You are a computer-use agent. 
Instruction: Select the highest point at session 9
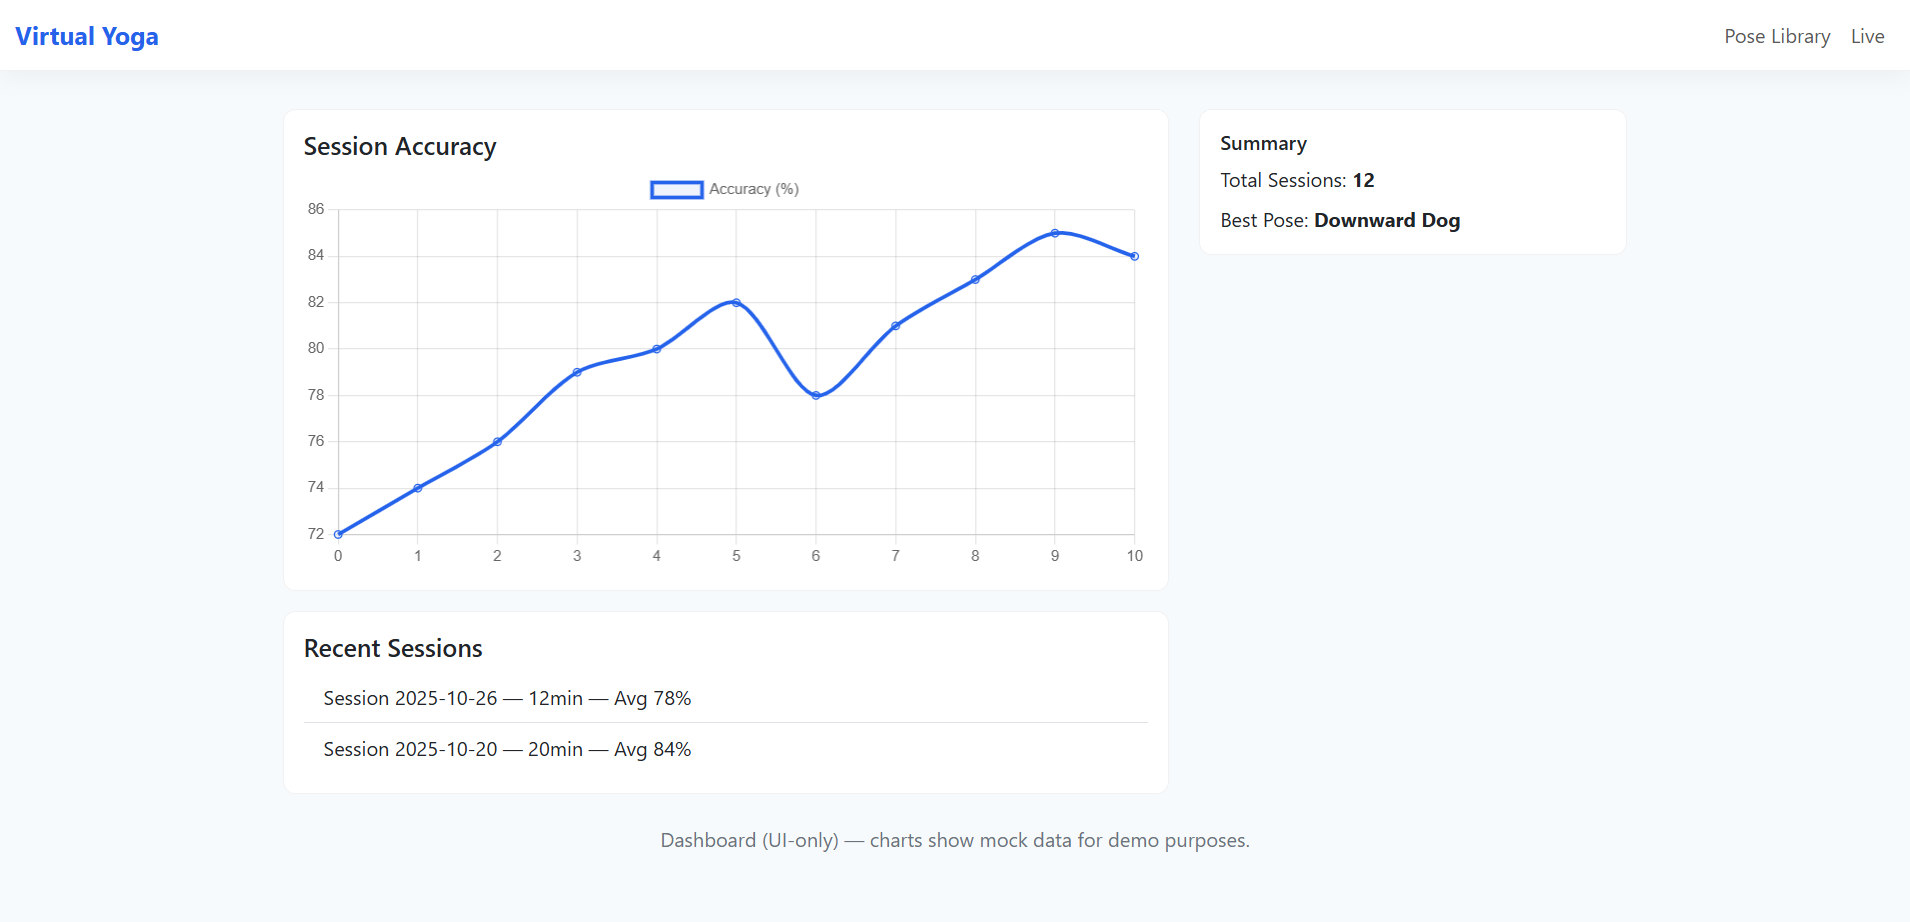coord(1055,233)
